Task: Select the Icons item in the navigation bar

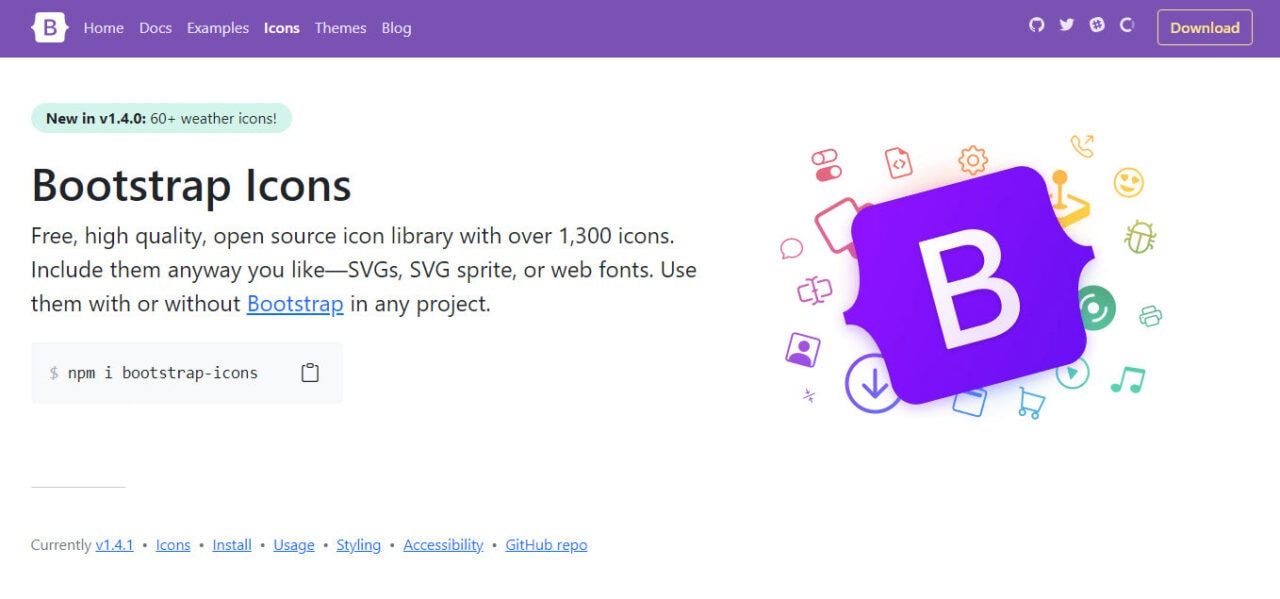Action: [x=281, y=28]
